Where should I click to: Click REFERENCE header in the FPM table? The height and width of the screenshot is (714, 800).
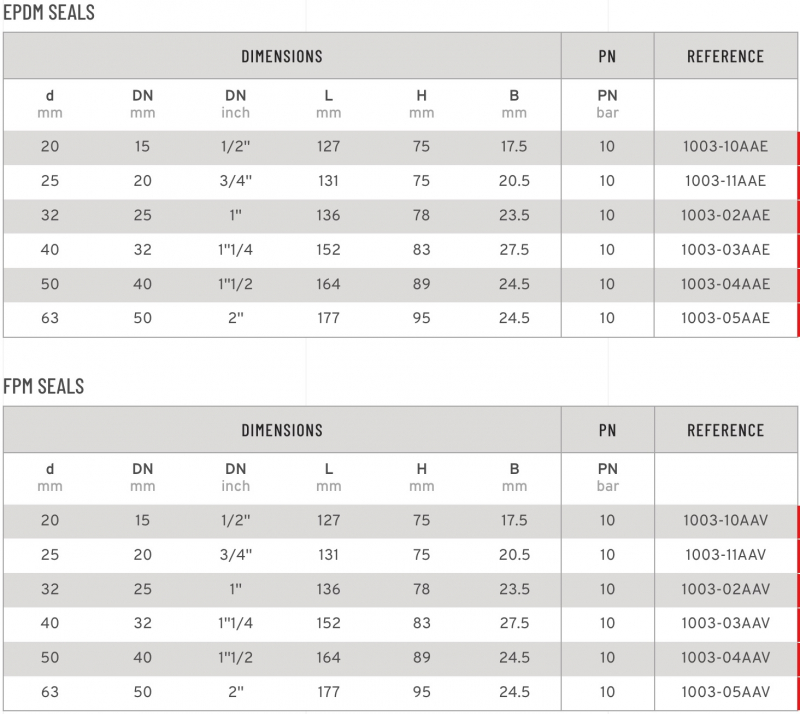click(x=725, y=430)
